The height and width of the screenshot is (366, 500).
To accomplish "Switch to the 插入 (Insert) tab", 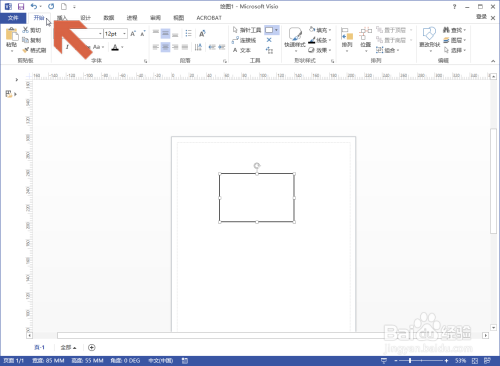I will tap(62, 18).
